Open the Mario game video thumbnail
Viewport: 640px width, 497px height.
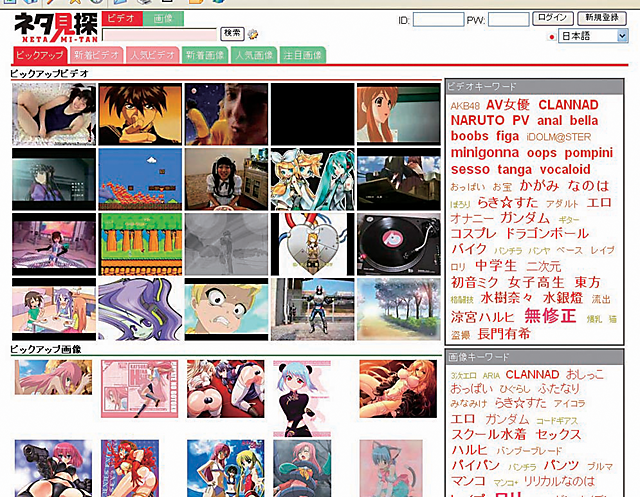(140, 179)
